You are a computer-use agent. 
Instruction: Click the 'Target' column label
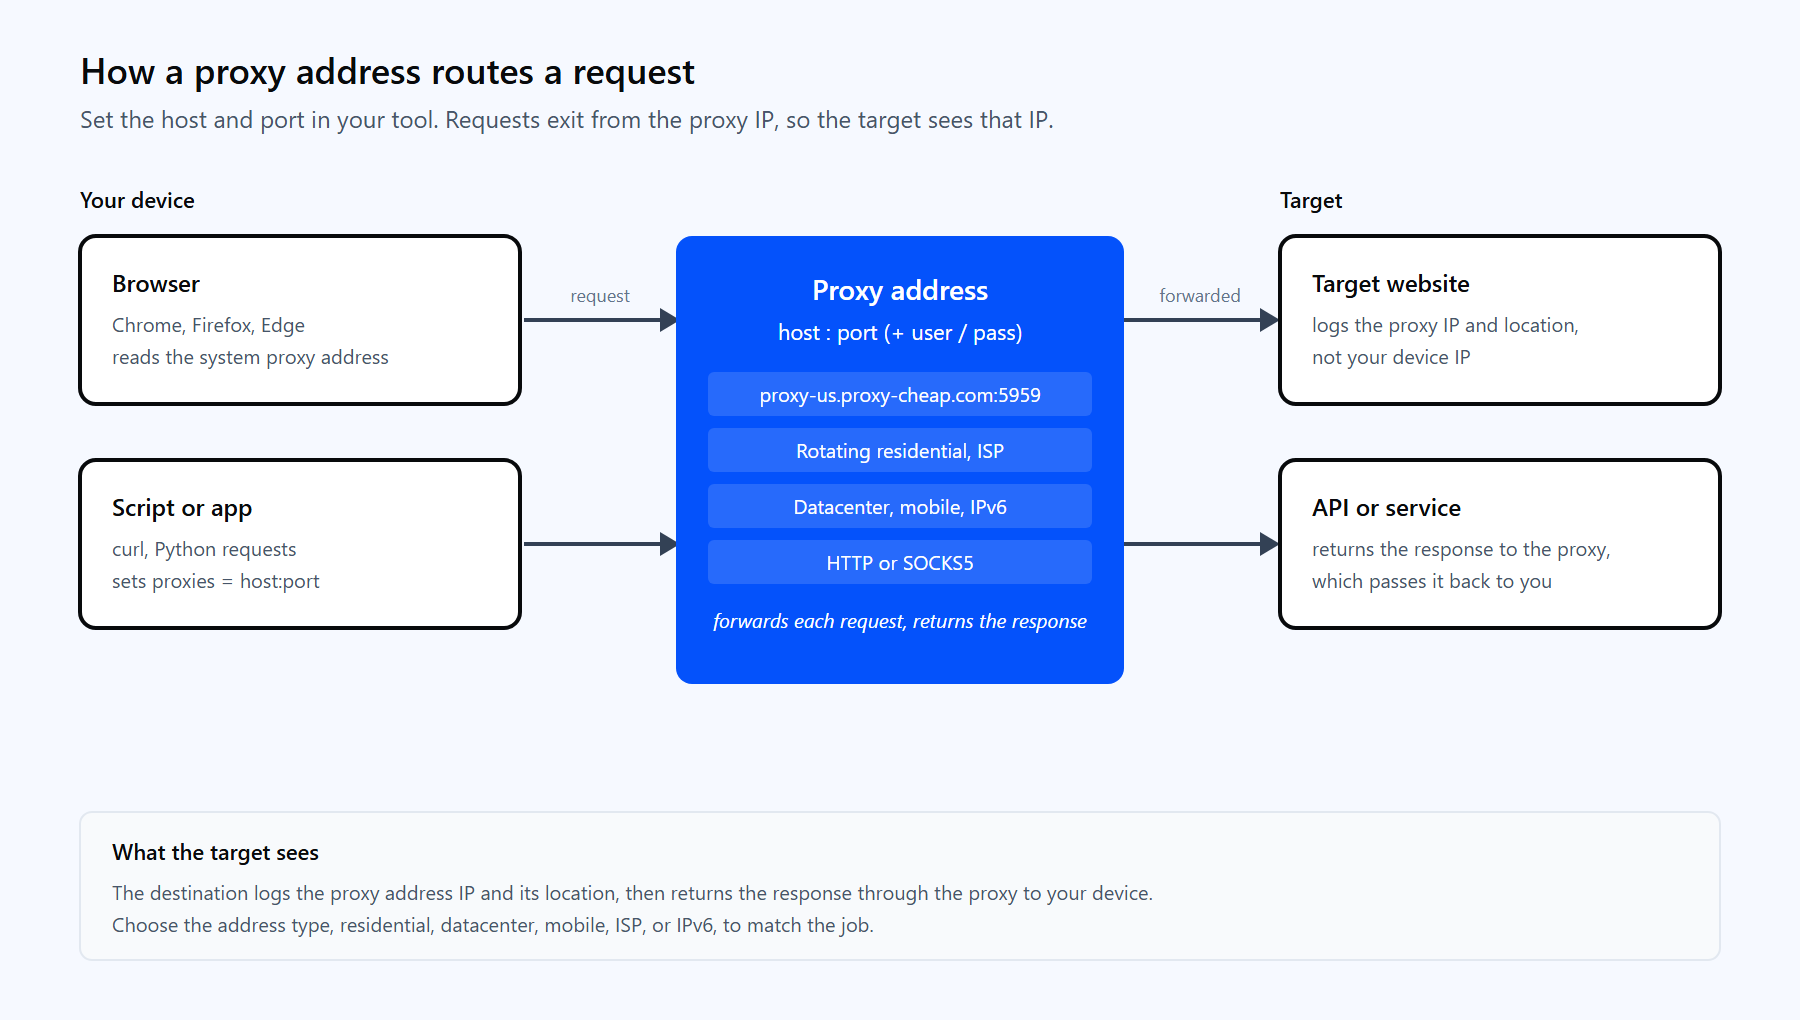pyautogui.click(x=1311, y=200)
